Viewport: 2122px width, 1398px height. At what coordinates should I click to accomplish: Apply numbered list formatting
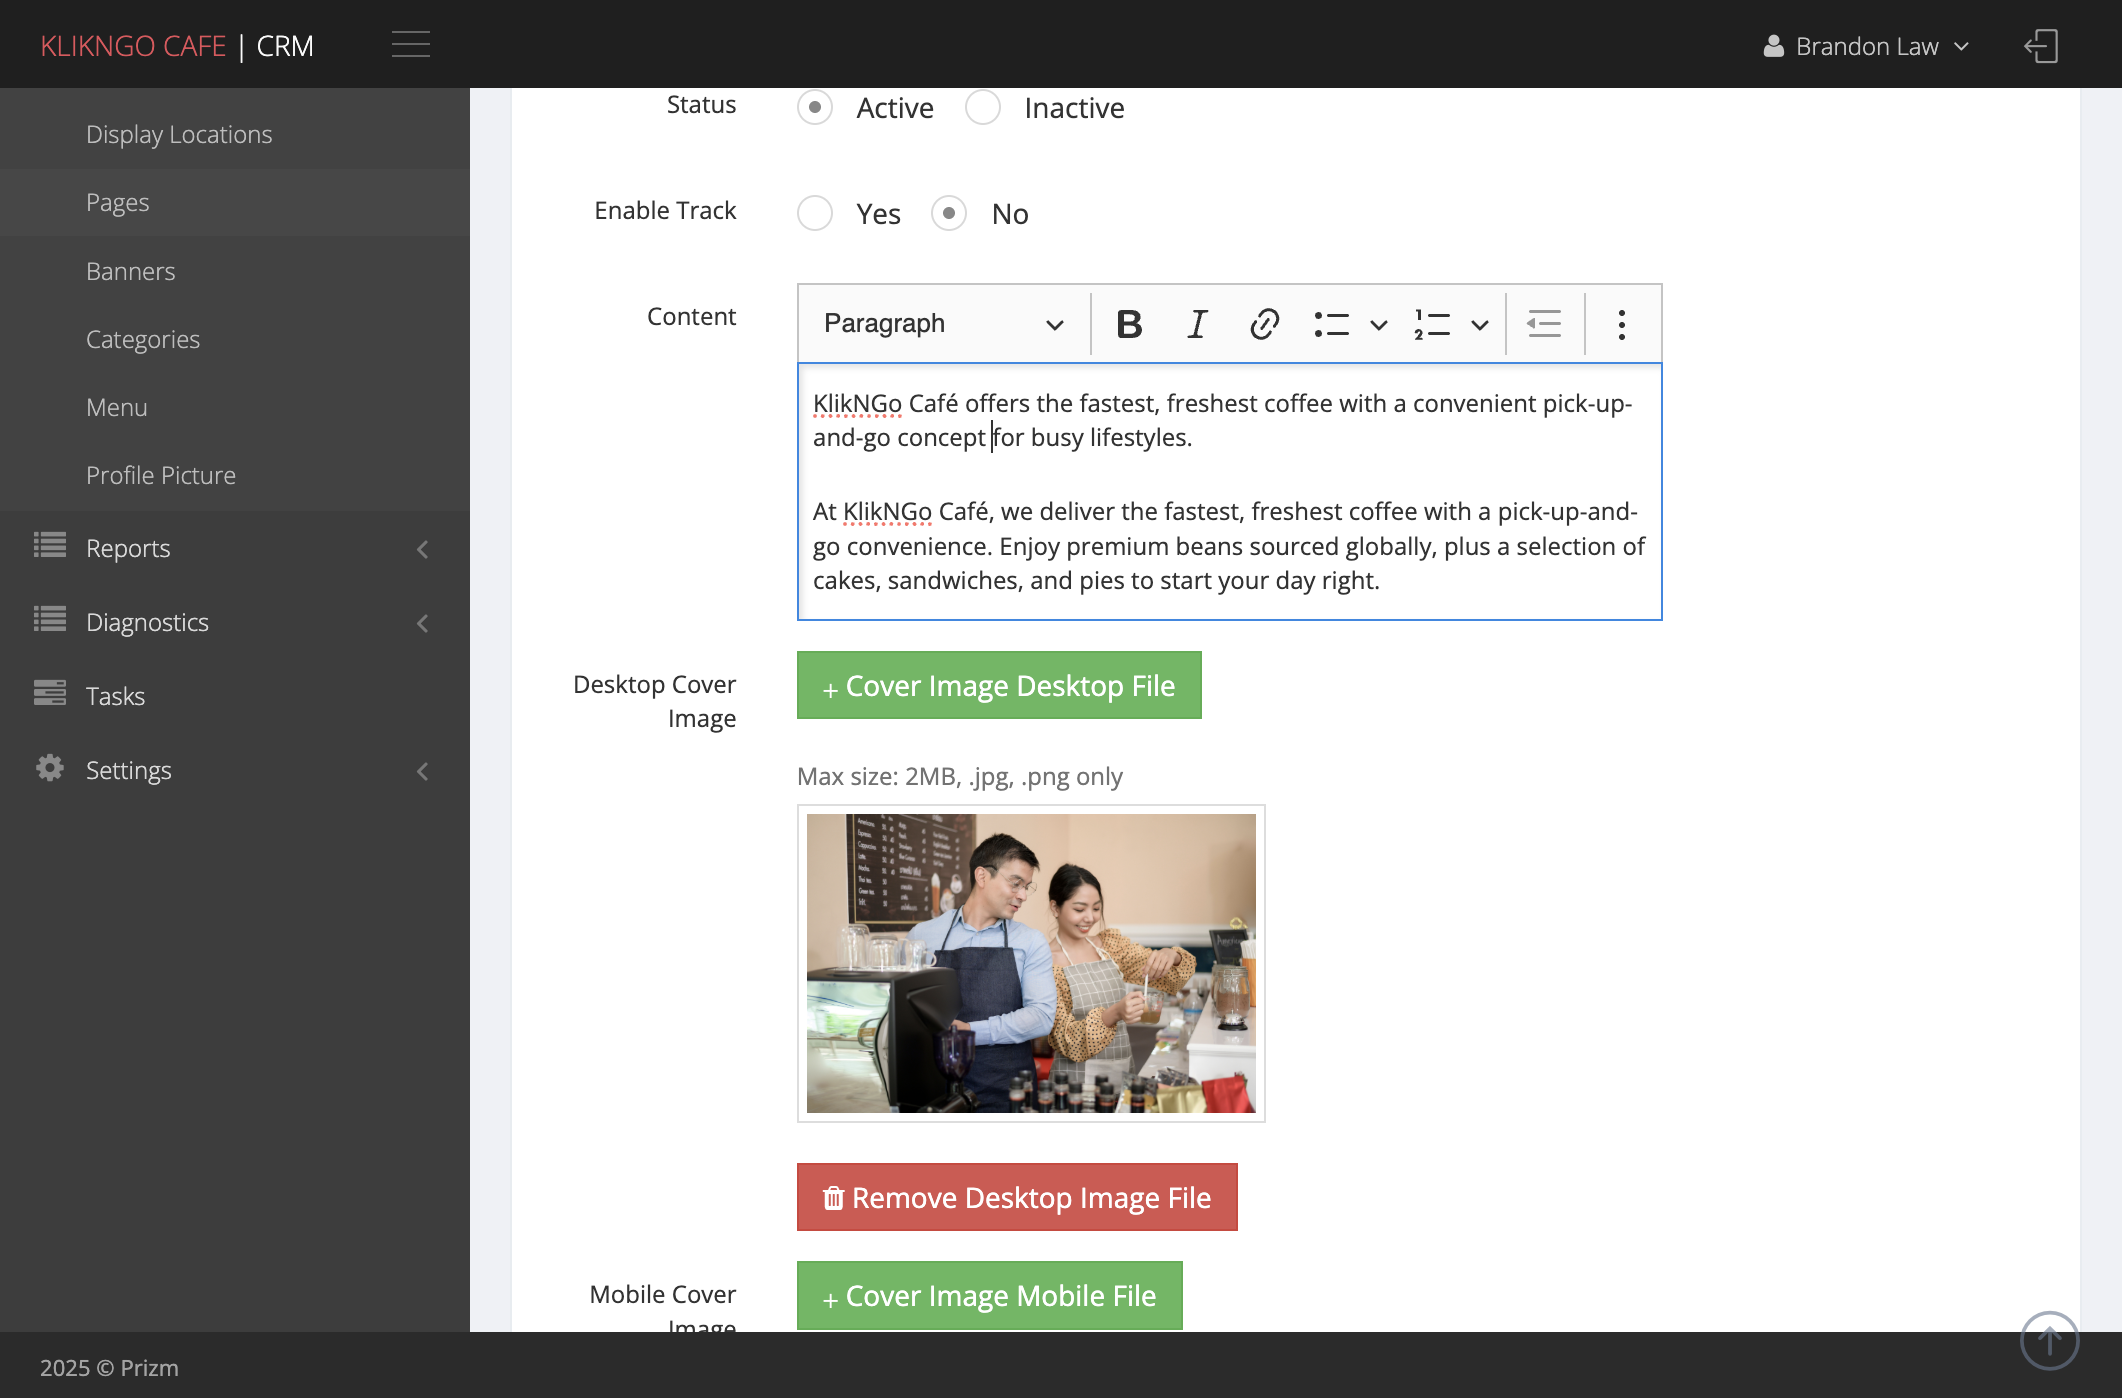pyautogui.click(x=1433, y=324)
